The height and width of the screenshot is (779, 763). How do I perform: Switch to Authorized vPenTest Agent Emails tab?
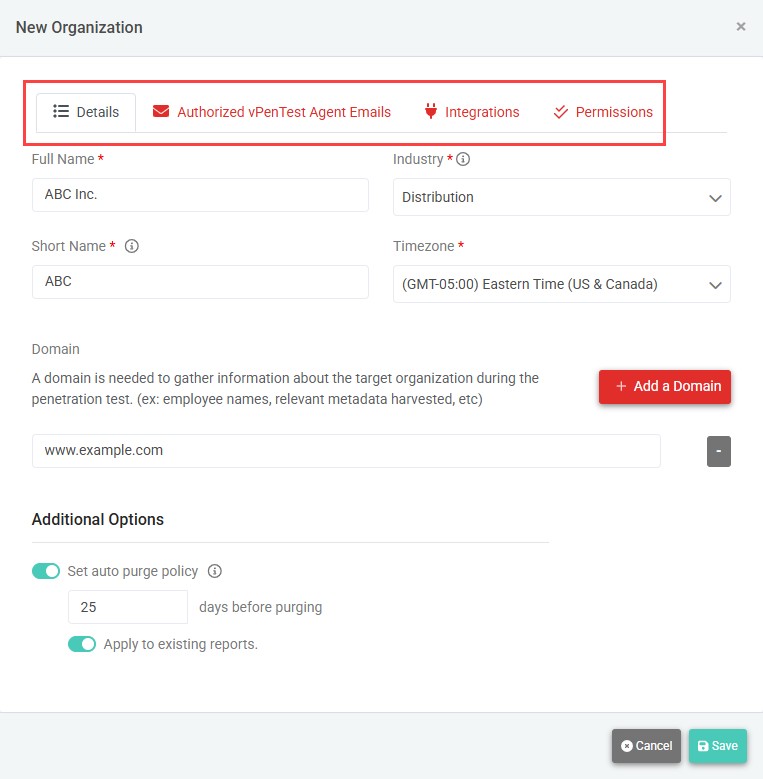(x=283, y=112)
